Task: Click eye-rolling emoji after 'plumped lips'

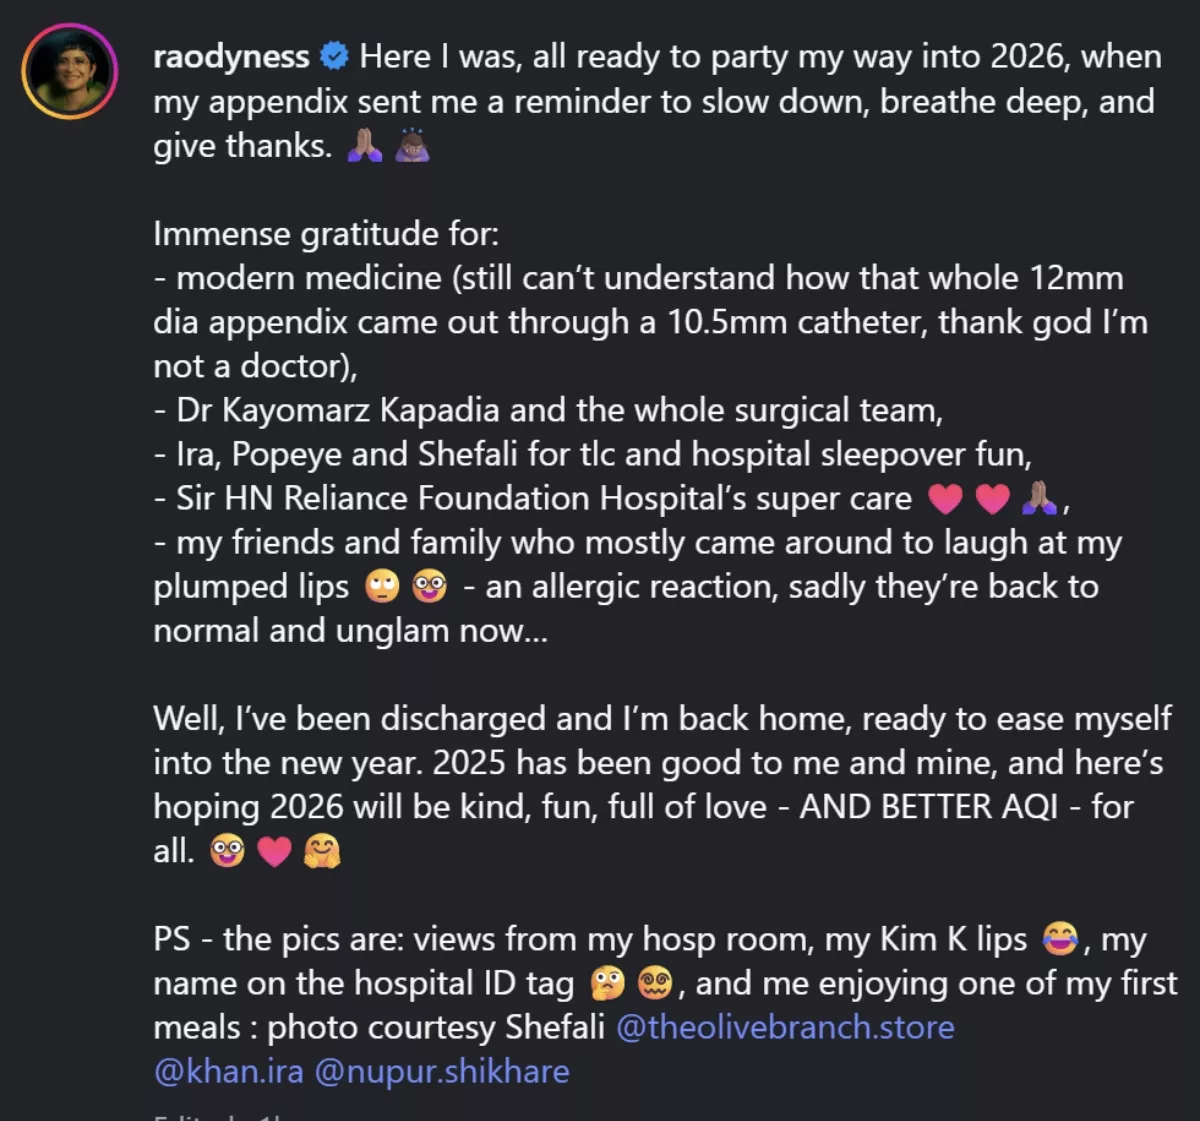Action: [383, 587]
